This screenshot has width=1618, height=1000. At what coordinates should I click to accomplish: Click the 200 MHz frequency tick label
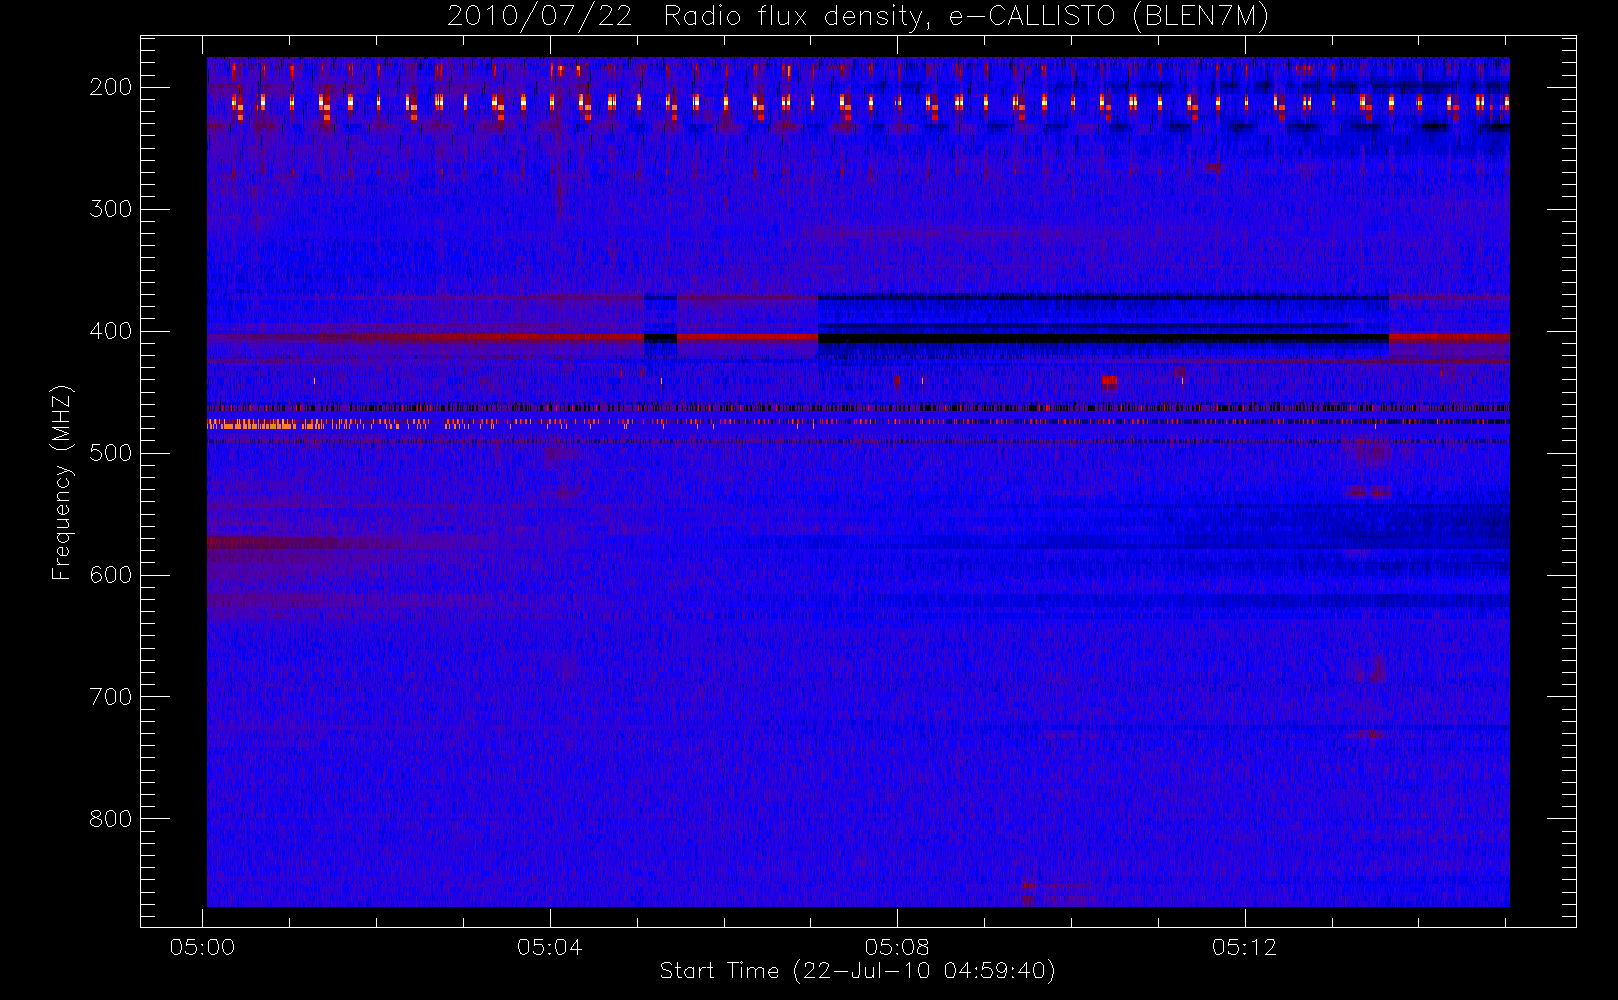[111, 87]
